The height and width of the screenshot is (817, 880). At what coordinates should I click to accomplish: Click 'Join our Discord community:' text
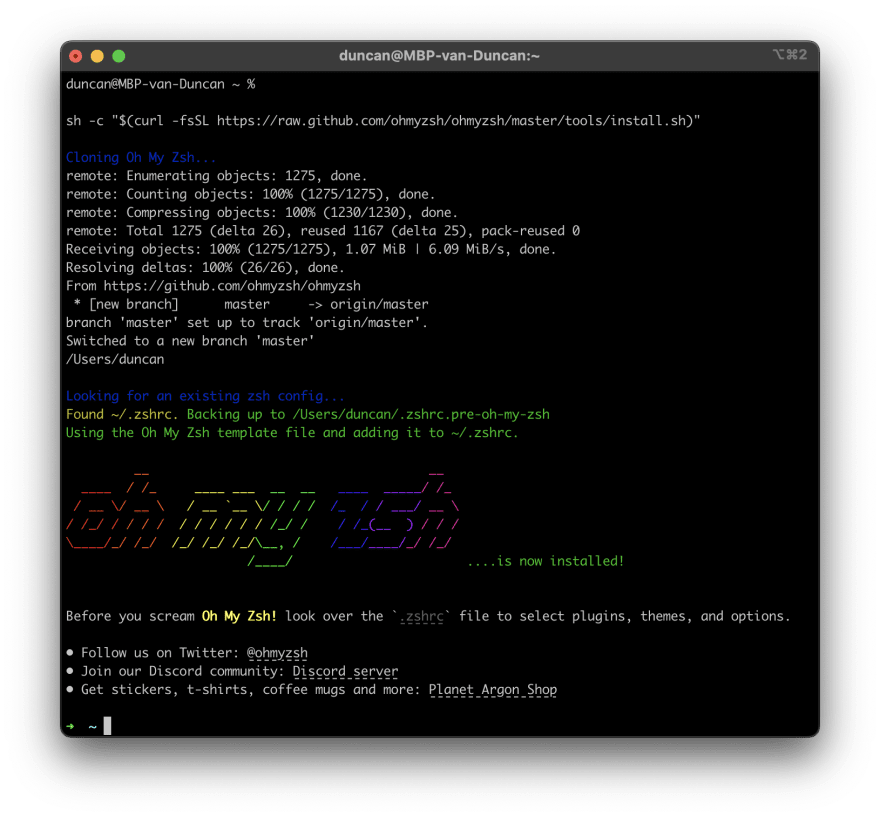pos(183,672)
